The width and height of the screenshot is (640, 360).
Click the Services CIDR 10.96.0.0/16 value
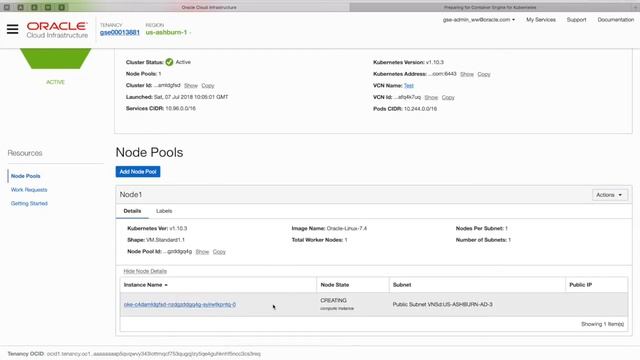pos(180,109)
